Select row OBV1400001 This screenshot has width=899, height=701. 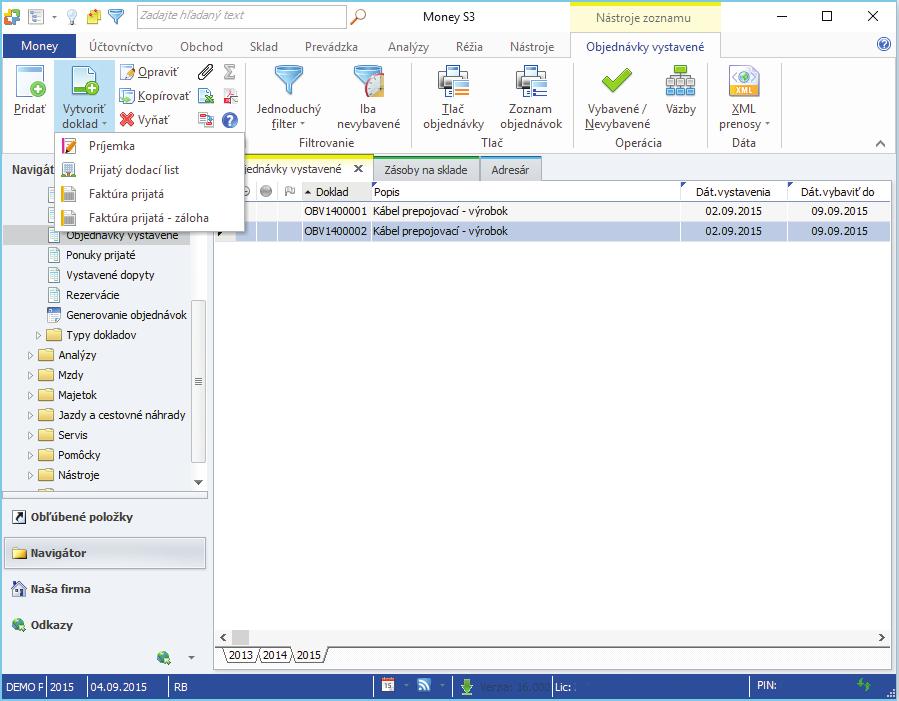[x=553, y=211]
